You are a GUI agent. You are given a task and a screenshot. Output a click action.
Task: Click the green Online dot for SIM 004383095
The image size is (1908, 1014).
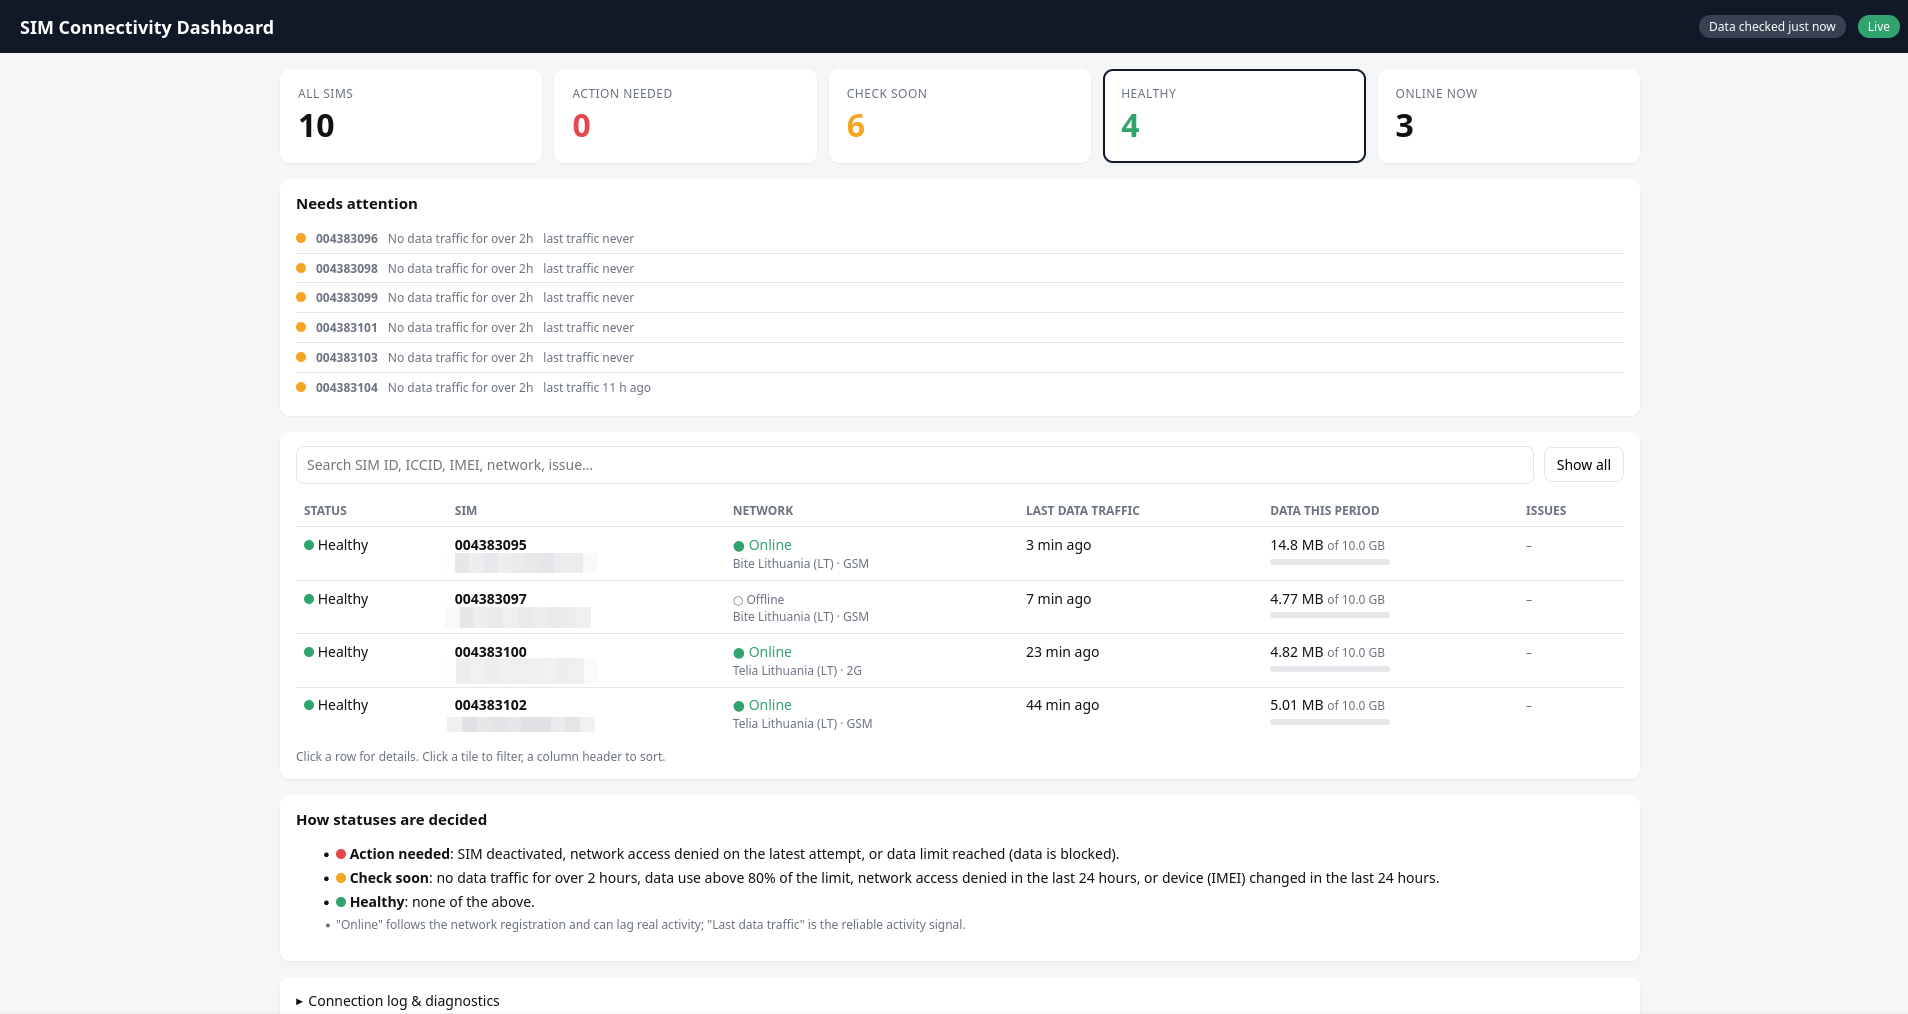(x=739, y=546)
